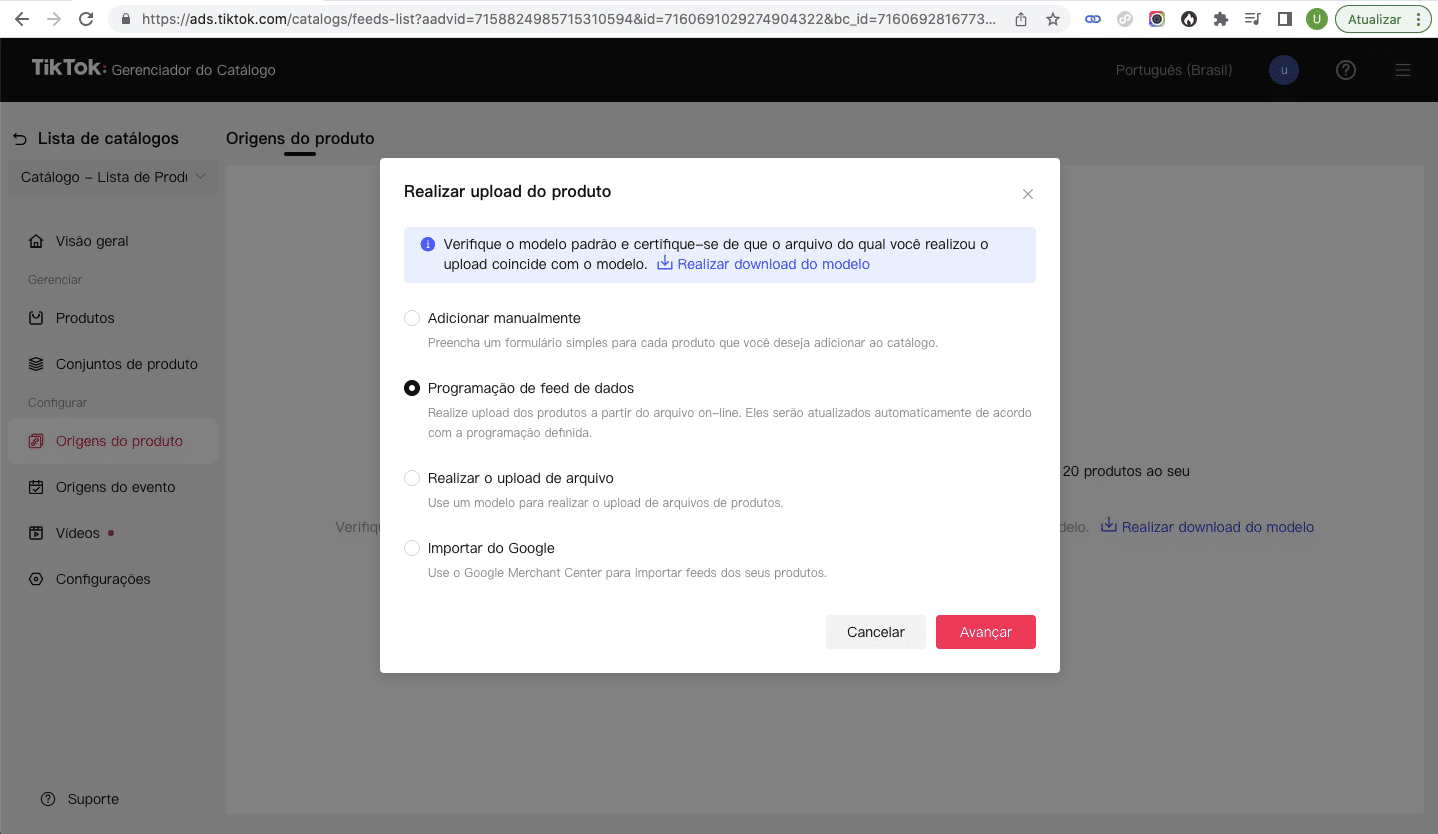This screenshot has height=834, width=1438.
Task: Select the Adicionar manualmente option
Action: pyautogui.click(x=412, y=318)
